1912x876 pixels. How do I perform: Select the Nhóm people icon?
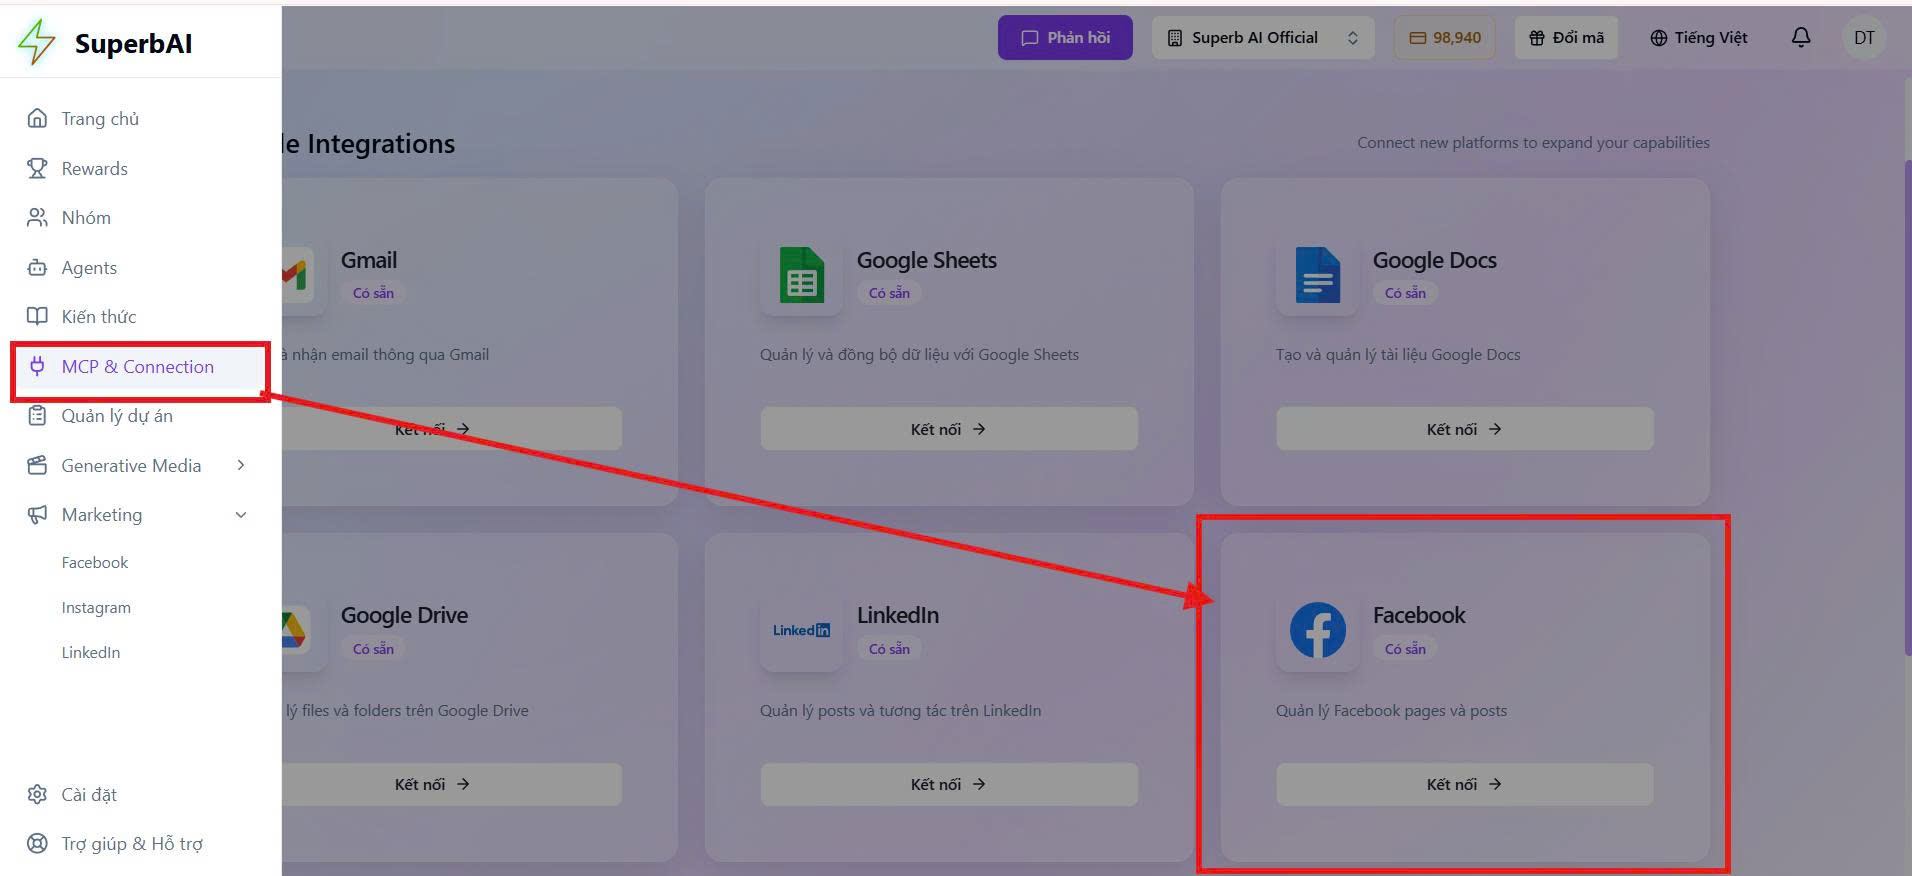(37, 217)
